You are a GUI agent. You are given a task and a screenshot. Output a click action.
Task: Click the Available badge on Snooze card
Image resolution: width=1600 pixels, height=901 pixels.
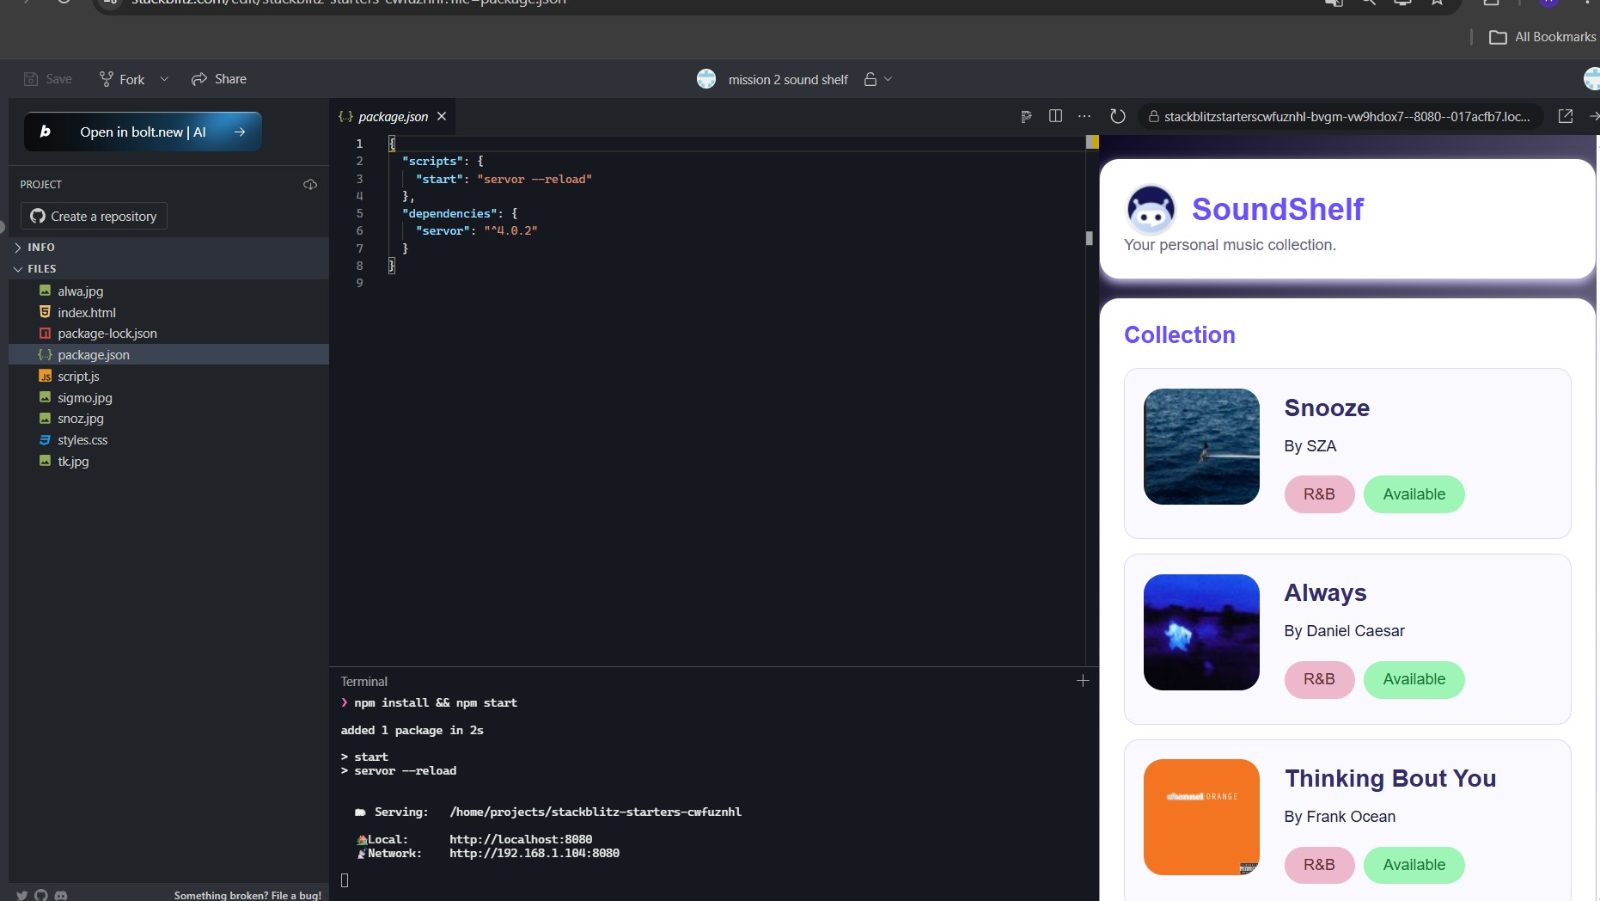1414,494
